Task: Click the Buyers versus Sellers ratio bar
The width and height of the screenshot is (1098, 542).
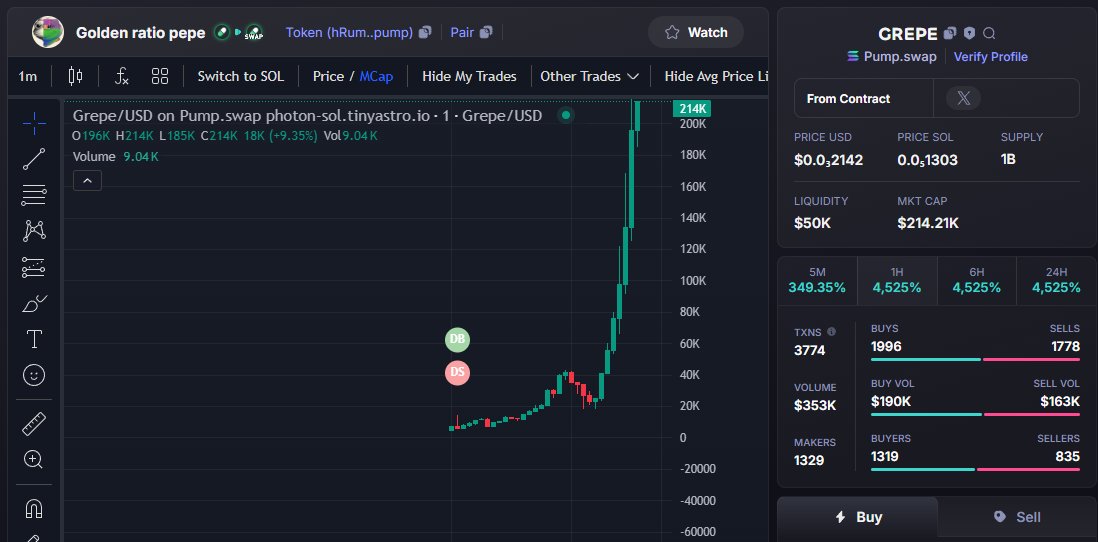Action: [x=975, y=469]
